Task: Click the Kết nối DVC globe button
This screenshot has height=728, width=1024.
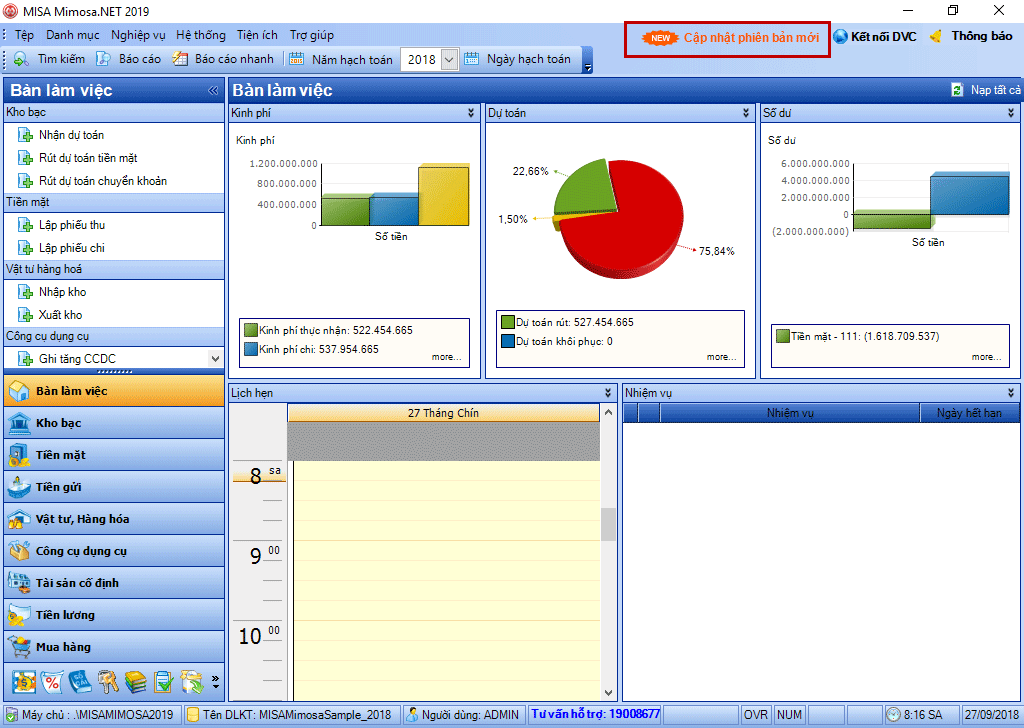Action: pos(875,37)
